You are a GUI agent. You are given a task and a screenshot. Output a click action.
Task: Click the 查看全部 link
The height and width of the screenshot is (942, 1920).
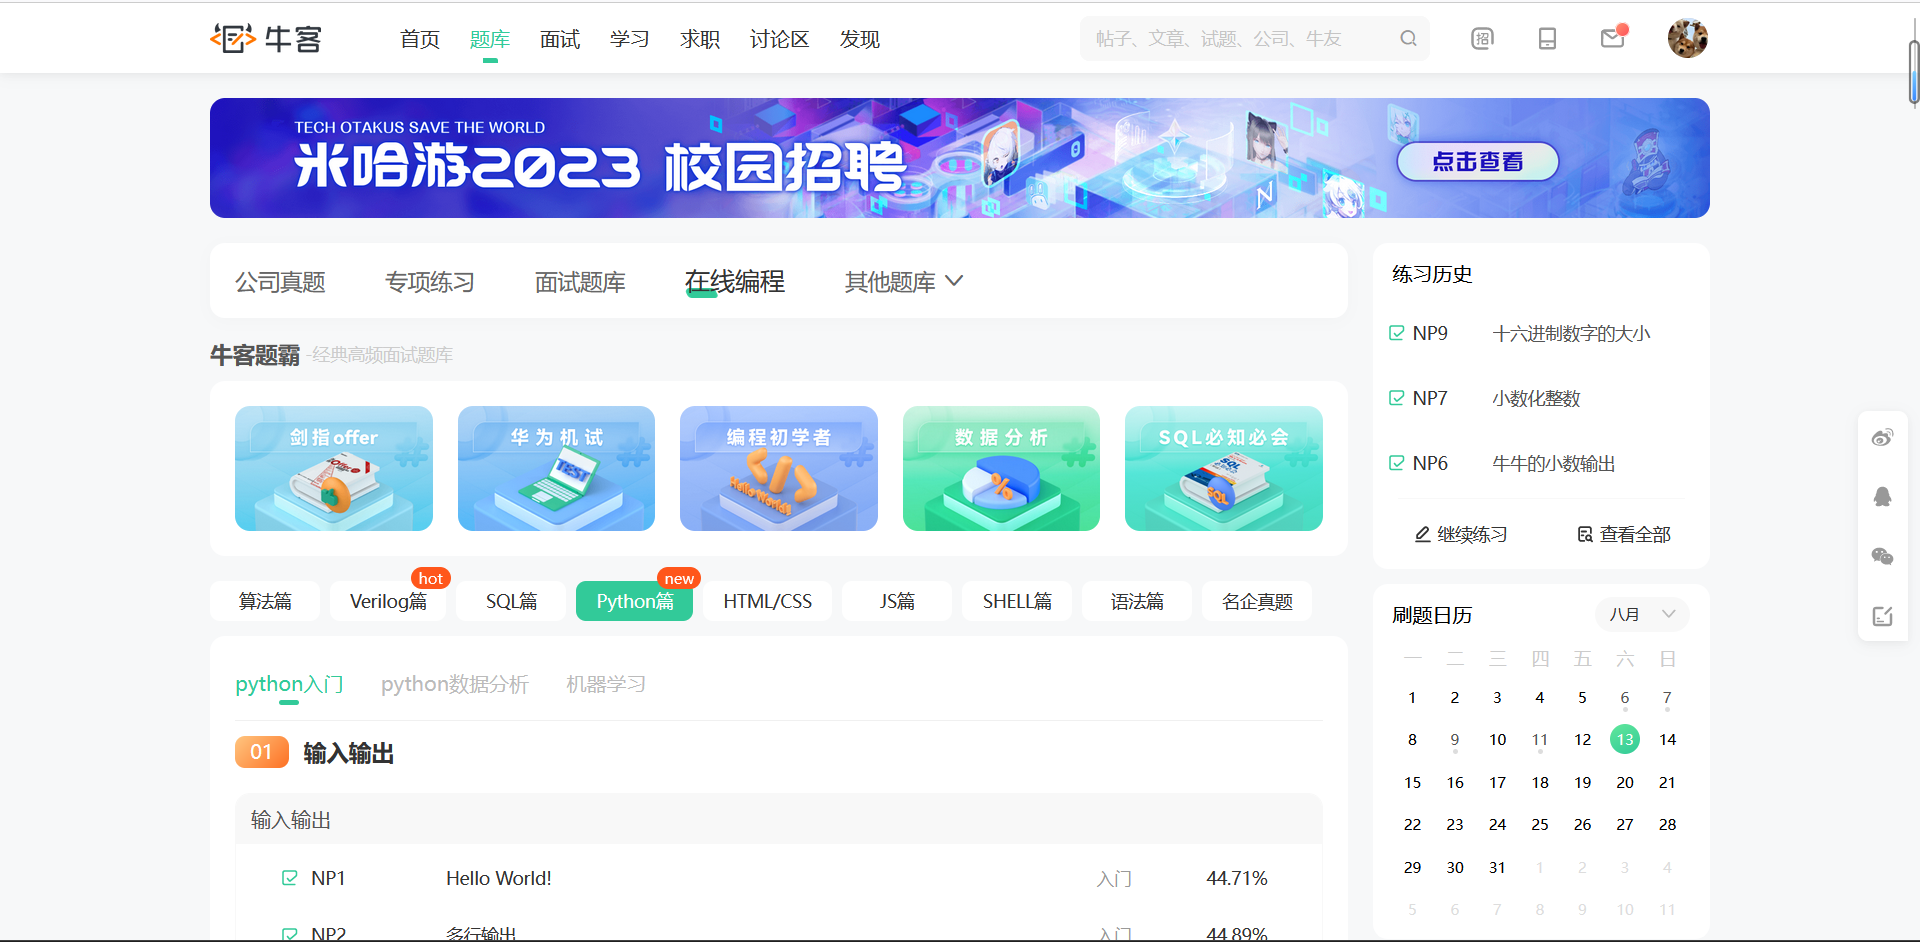[x=1624, y=534]
